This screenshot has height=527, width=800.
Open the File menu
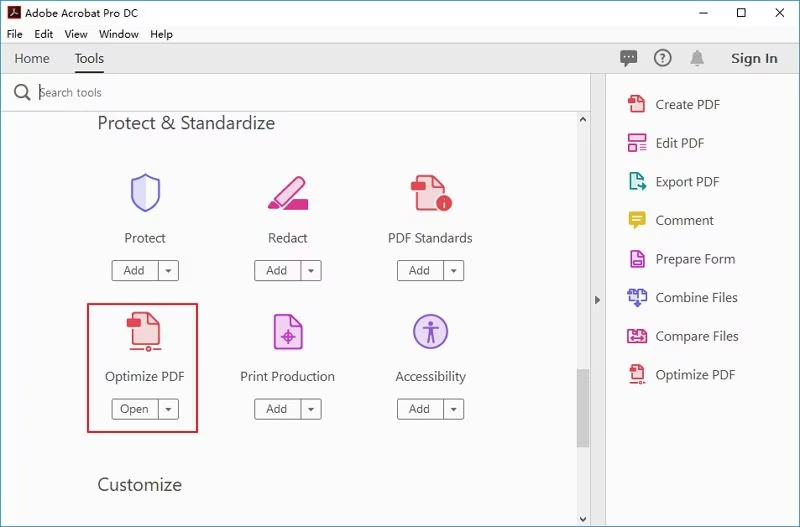pyautogui.click(x=14, y=34)
